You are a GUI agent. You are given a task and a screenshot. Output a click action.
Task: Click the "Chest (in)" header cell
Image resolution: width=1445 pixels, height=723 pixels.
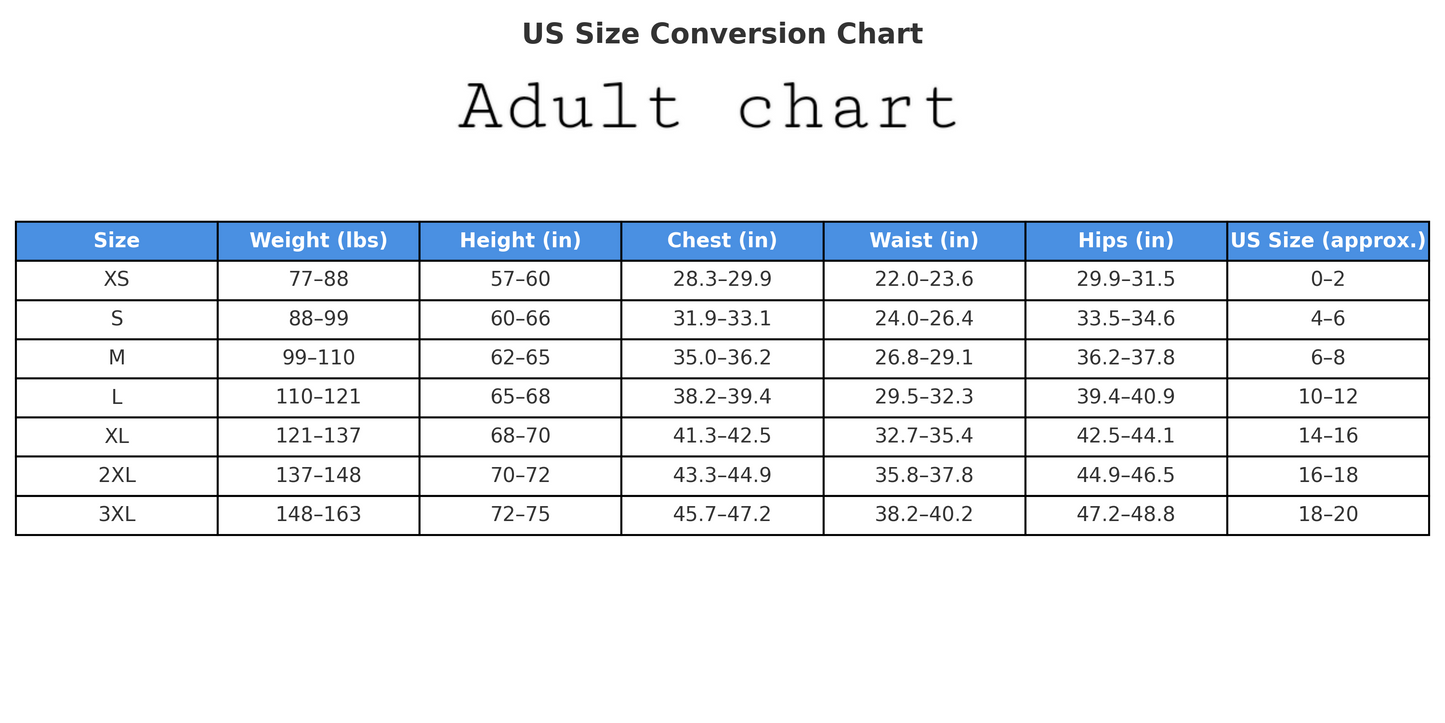[722, 241]
